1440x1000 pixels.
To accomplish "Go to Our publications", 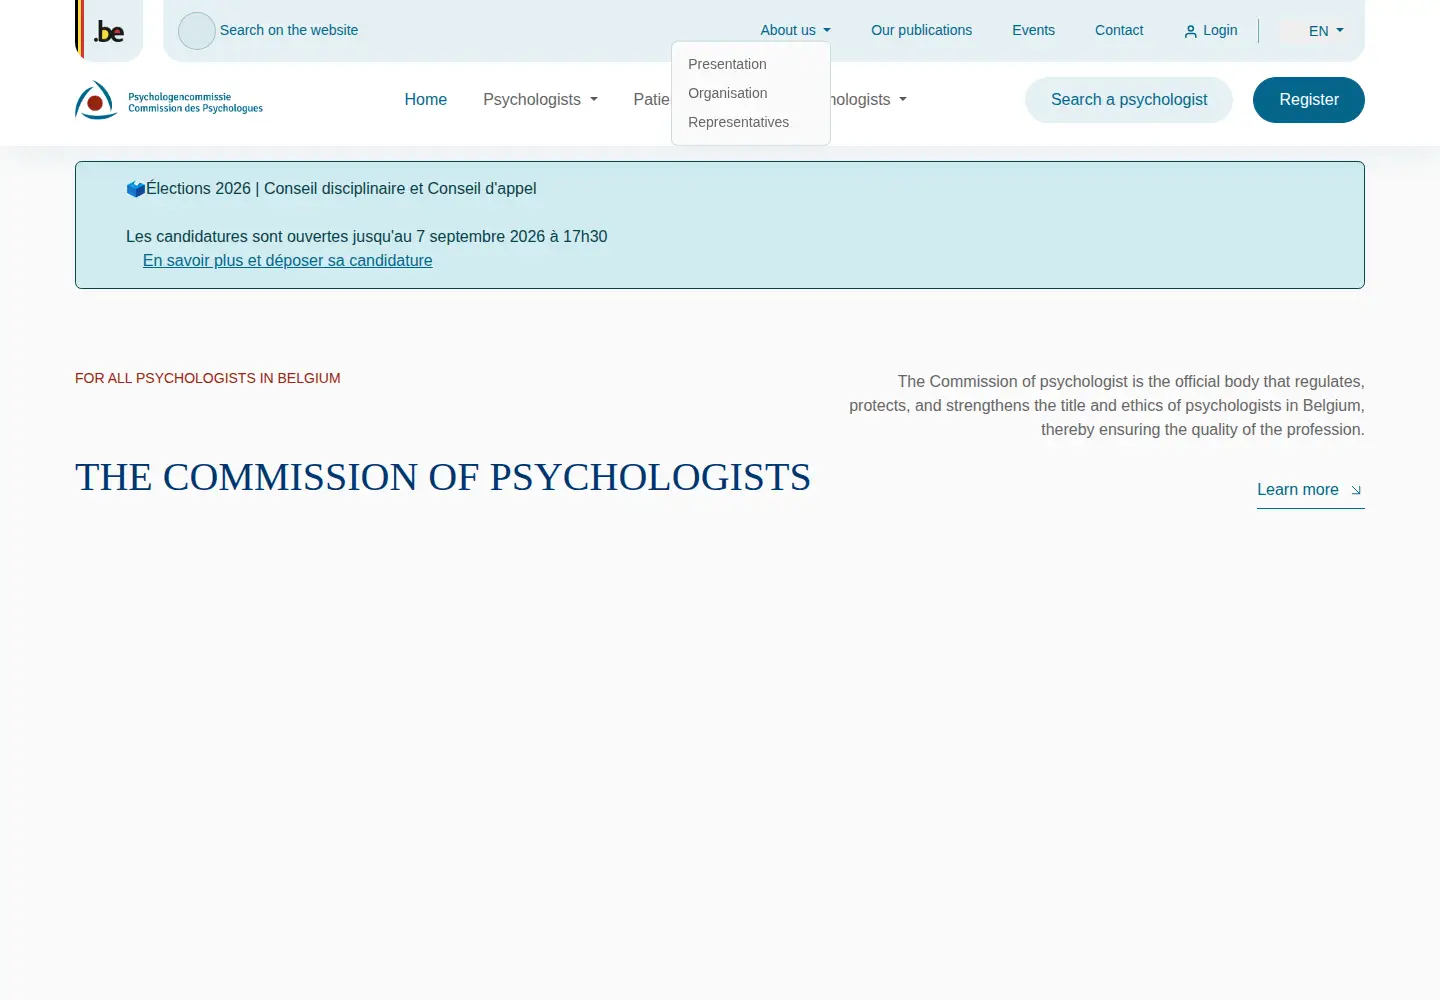I will [921, 30].
